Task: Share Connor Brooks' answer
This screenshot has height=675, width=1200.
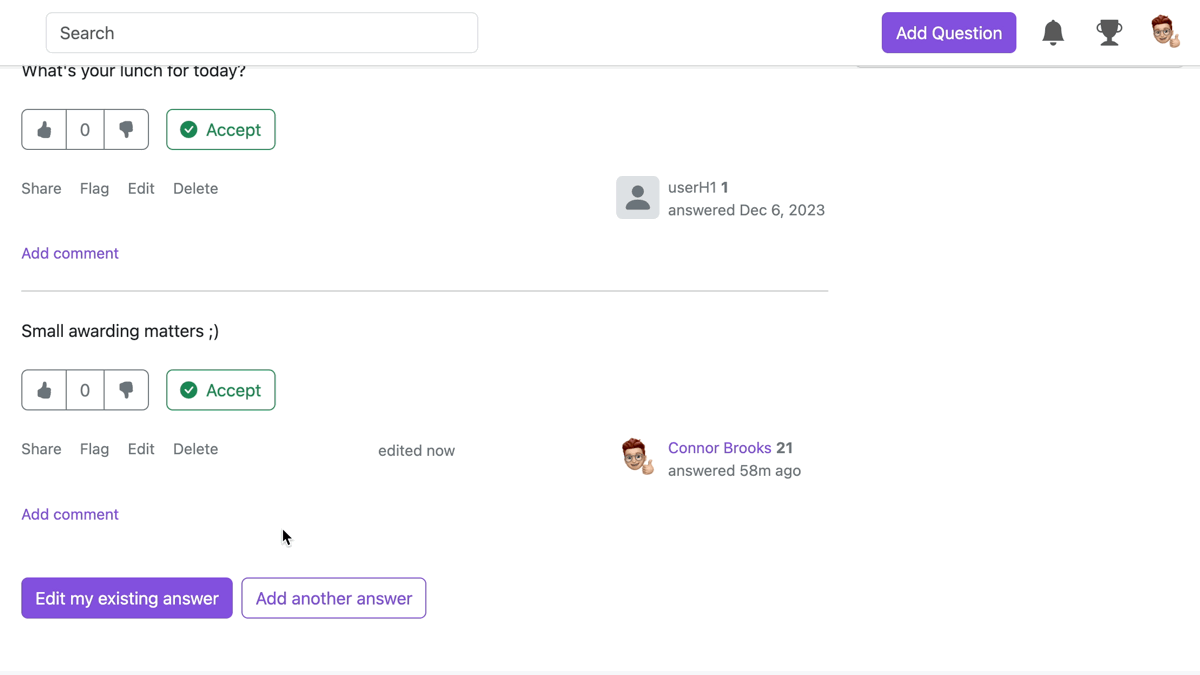Action: (x=41, y=449)
